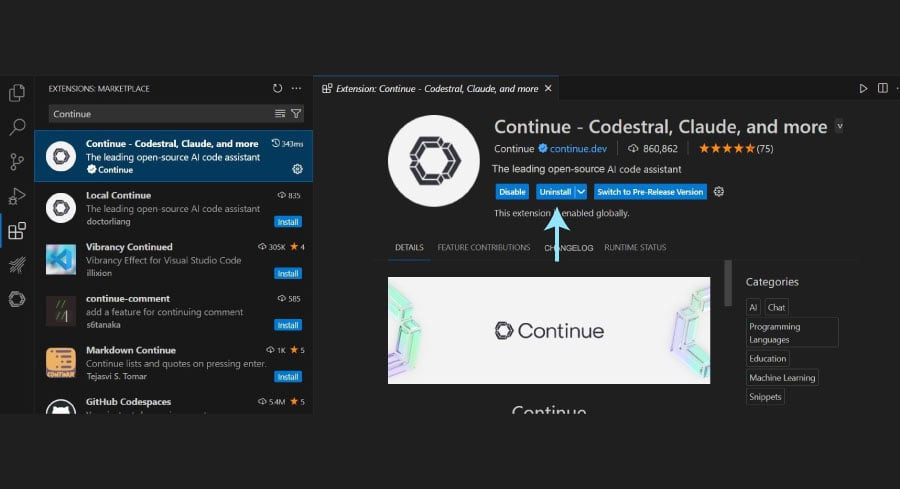
Task: Click the Programming Languages category tag
Action: click(792, 333)
